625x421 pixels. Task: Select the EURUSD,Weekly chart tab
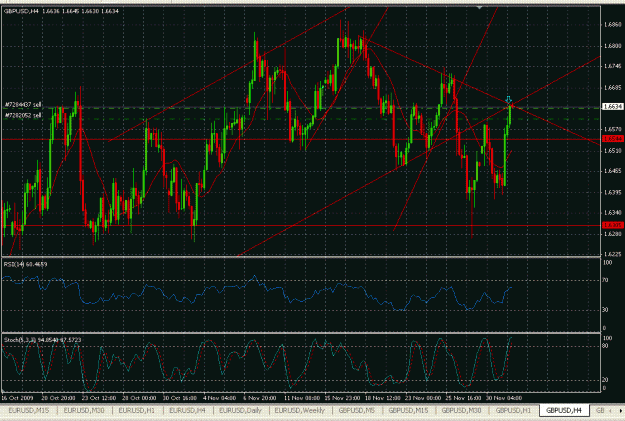pos(300,410)
